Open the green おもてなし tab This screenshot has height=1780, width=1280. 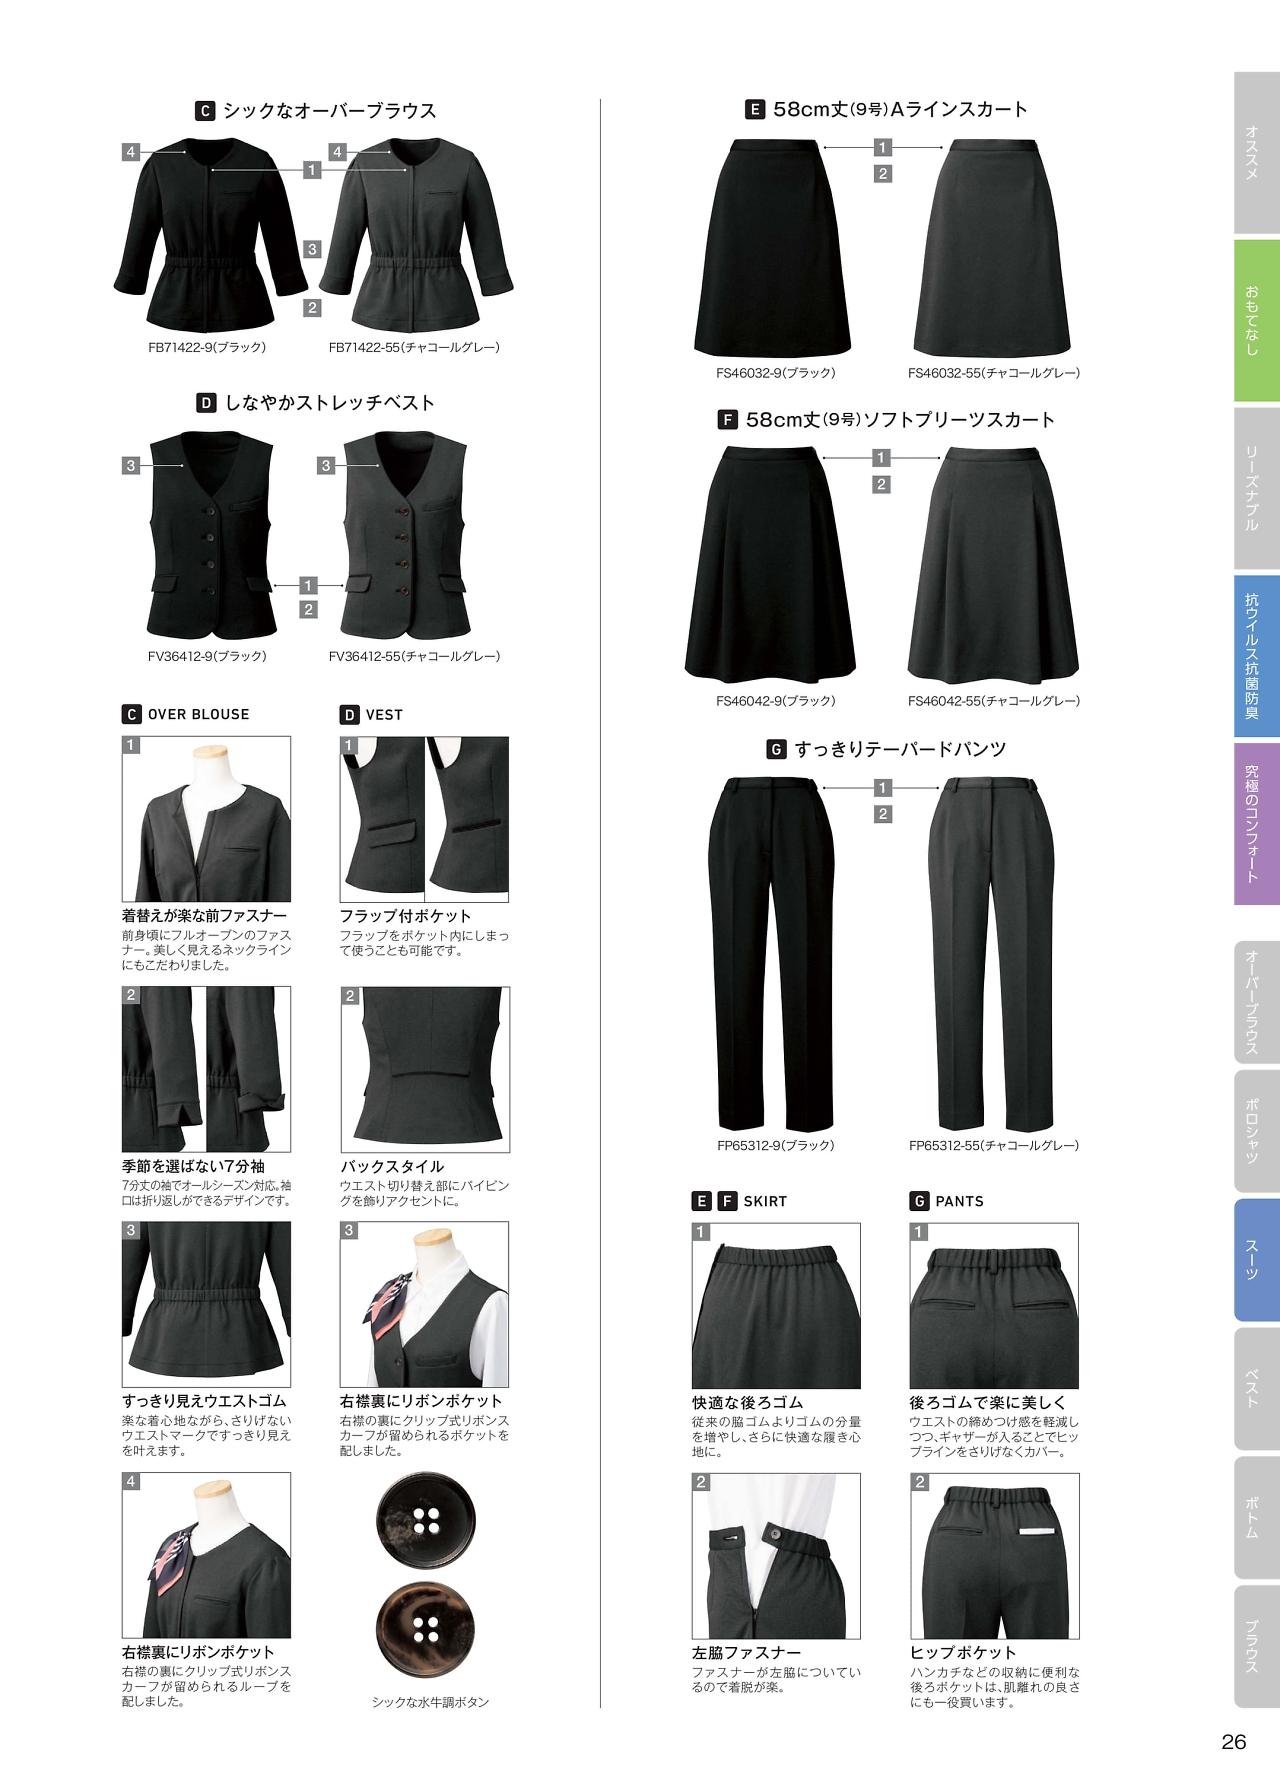(1257, 320)
